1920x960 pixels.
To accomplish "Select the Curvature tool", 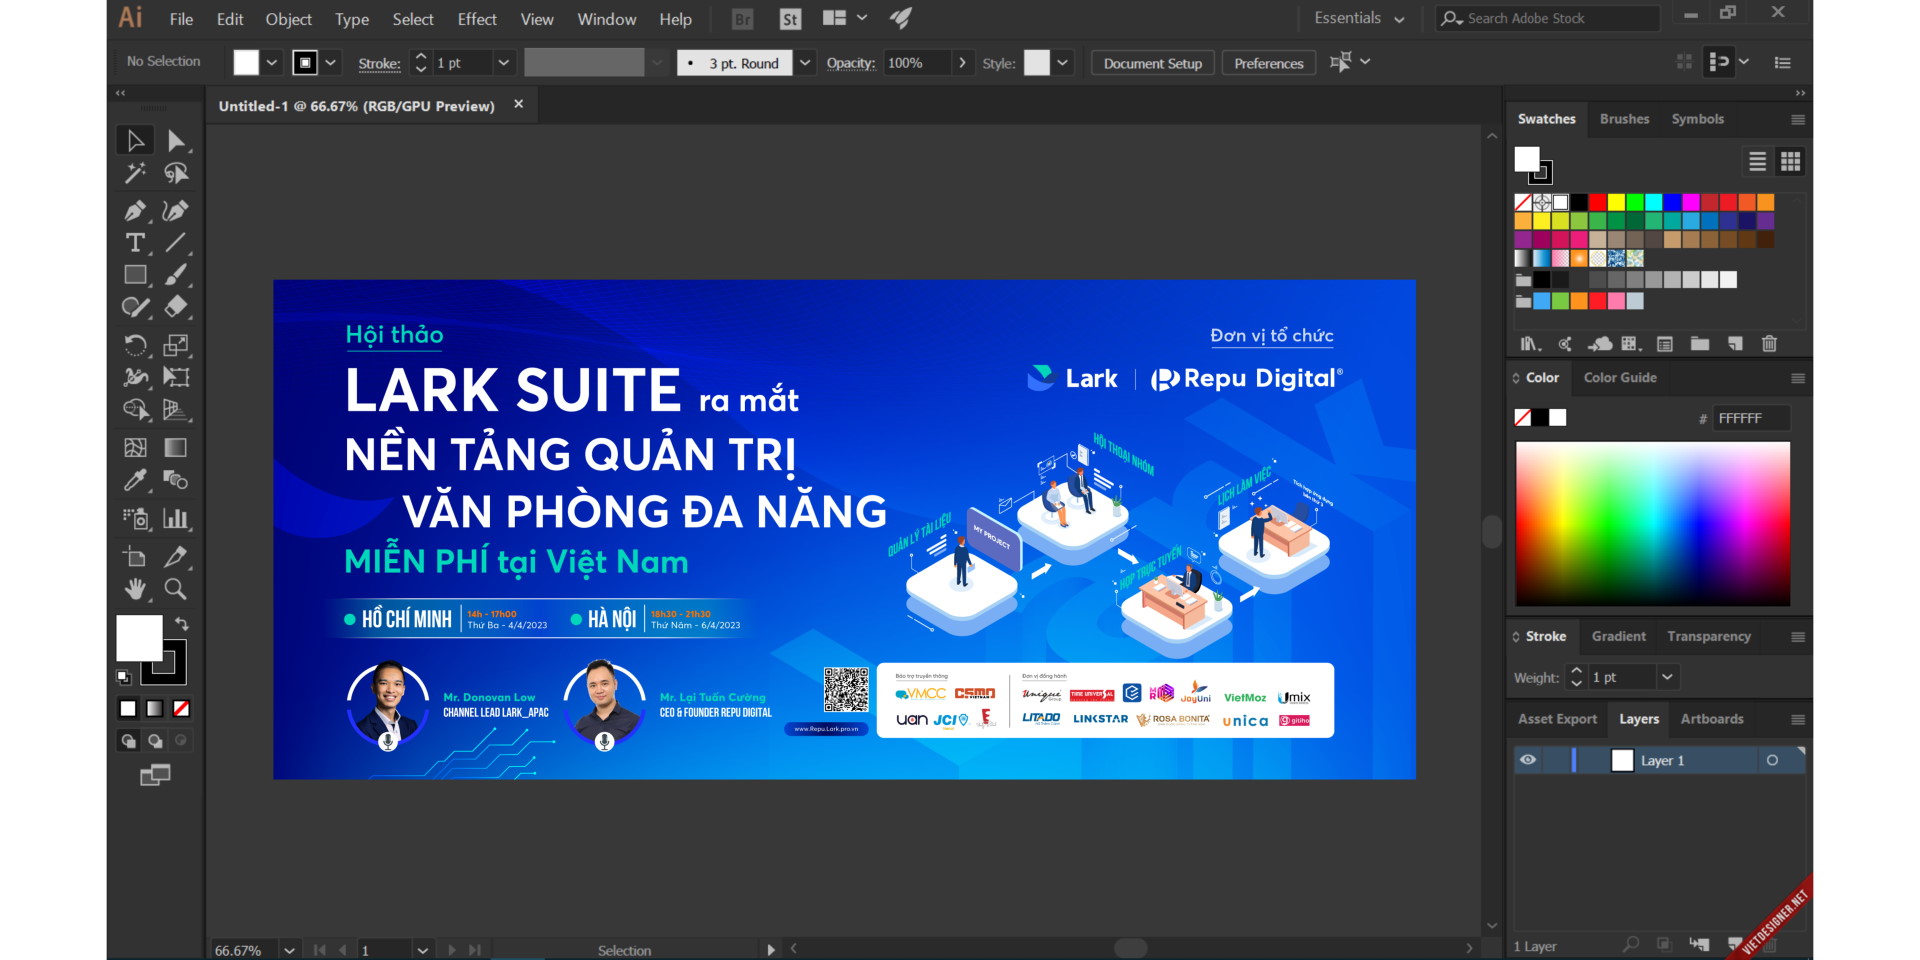I will 176,211.
